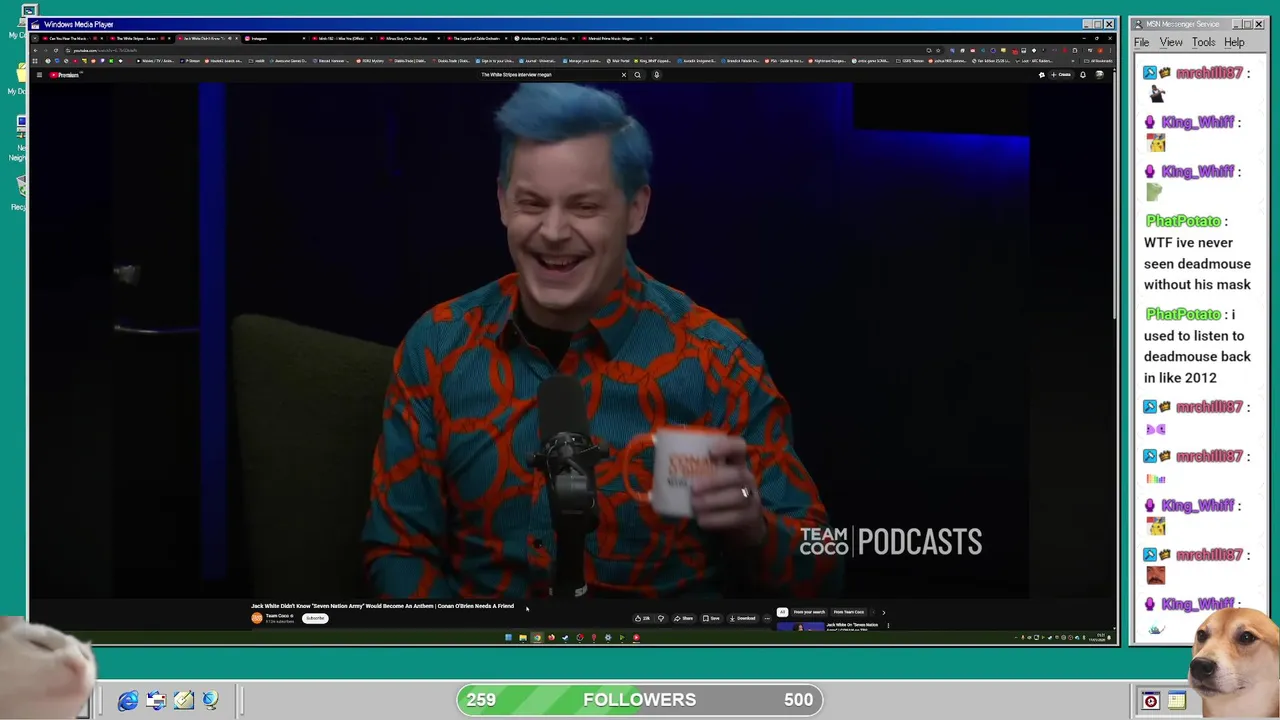The width and height of the screenshot is (1280, 720).
Task: Open Tools menu in MSN Messenger
Action: [x=1203, y=43]
